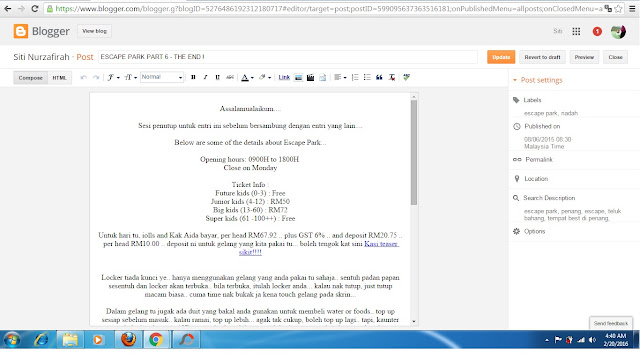This screenshot has width=640, height=360.
Task: Click the Undo arrow in editor toolbar
Action: coord(84,78)
